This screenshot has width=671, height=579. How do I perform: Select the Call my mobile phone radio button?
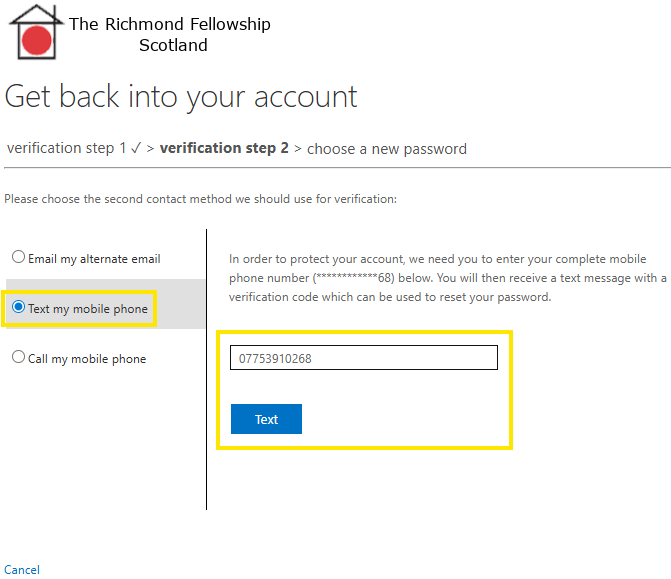(x=18, y=358)
